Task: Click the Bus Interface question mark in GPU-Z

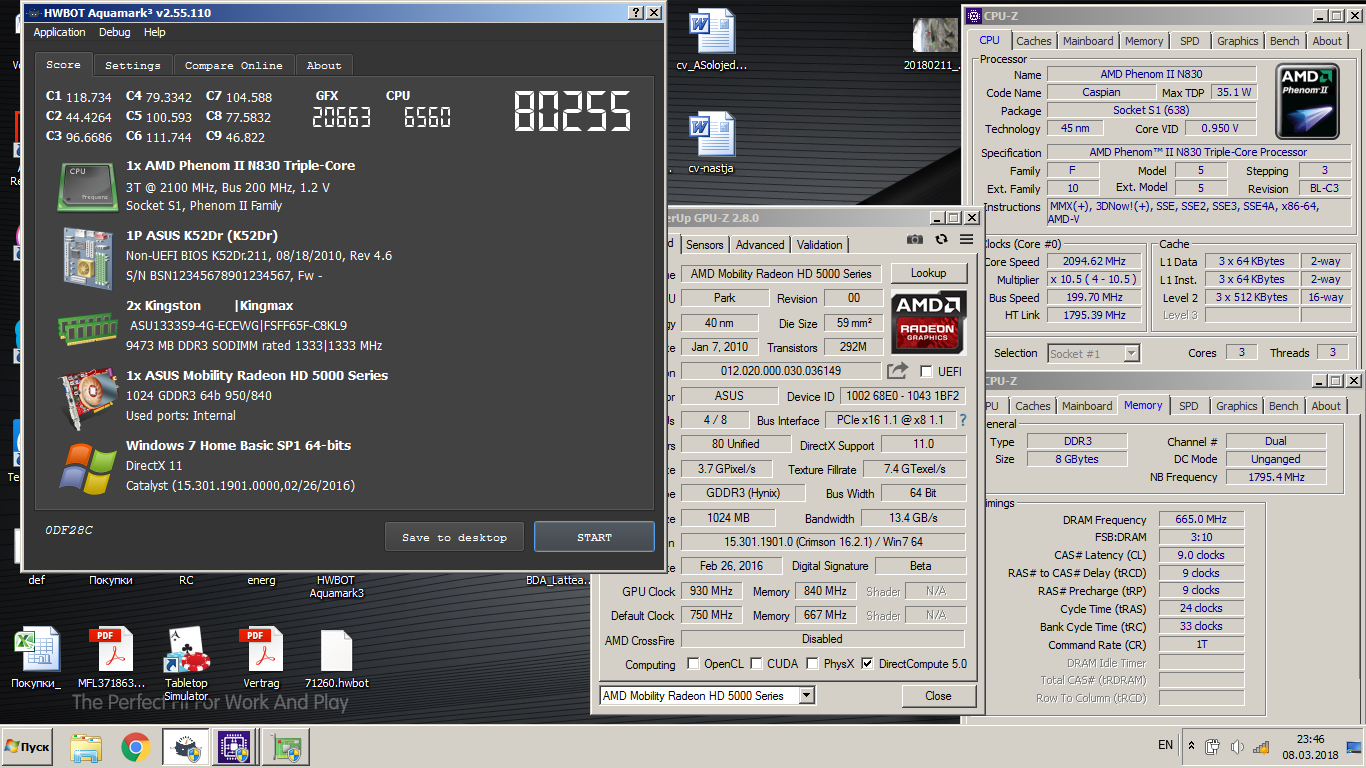Action: 963,421
